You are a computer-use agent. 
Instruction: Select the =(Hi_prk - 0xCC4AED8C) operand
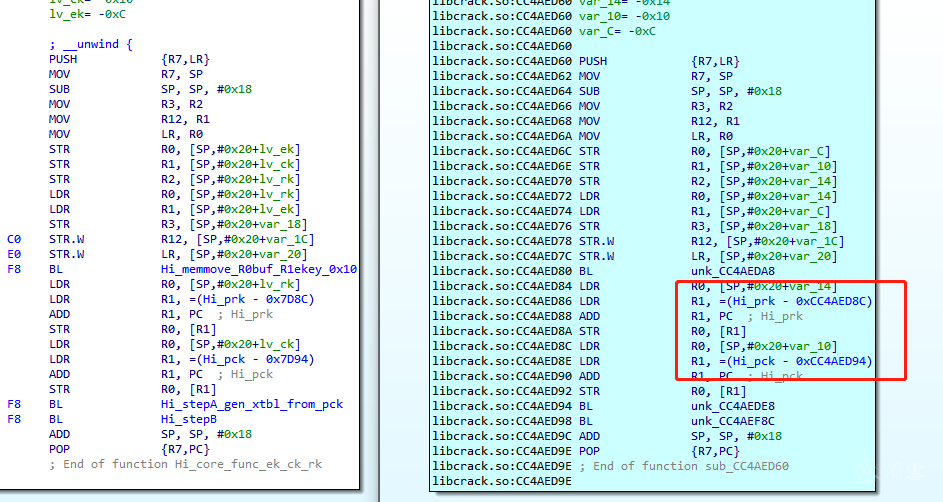coord(796,301)
